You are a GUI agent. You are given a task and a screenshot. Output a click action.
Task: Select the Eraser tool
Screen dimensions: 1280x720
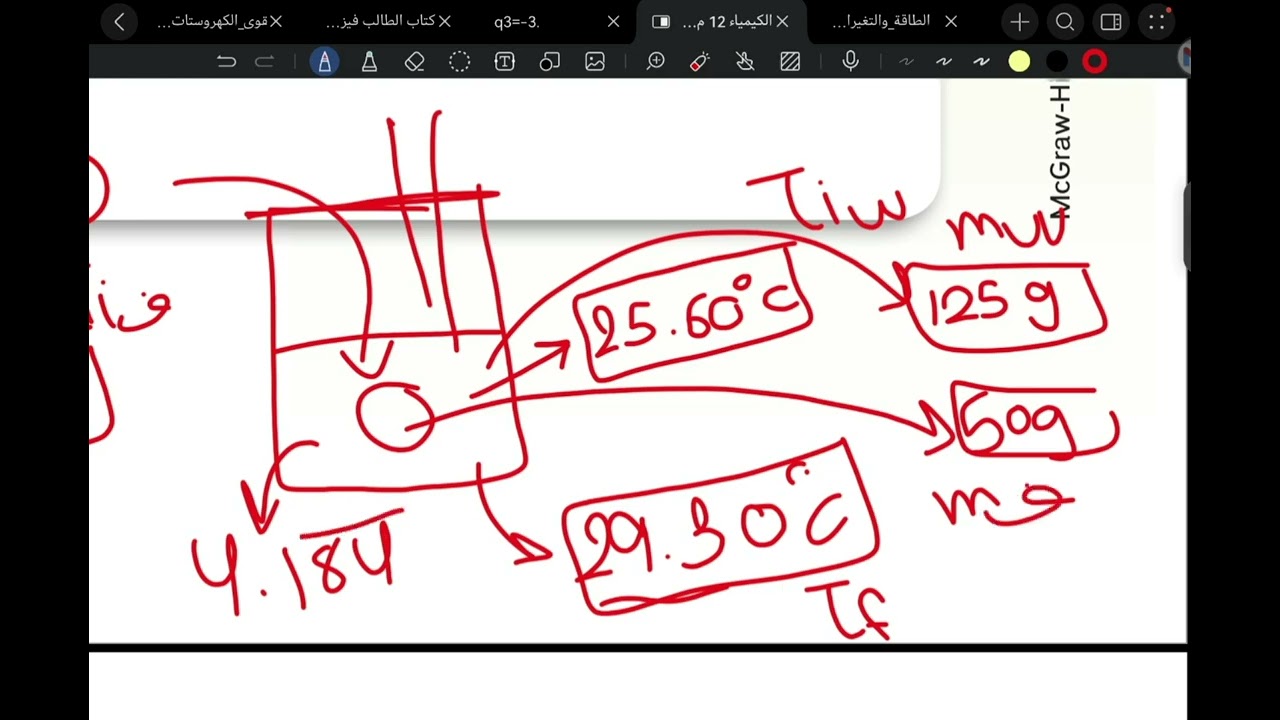(x=415, y=62)
